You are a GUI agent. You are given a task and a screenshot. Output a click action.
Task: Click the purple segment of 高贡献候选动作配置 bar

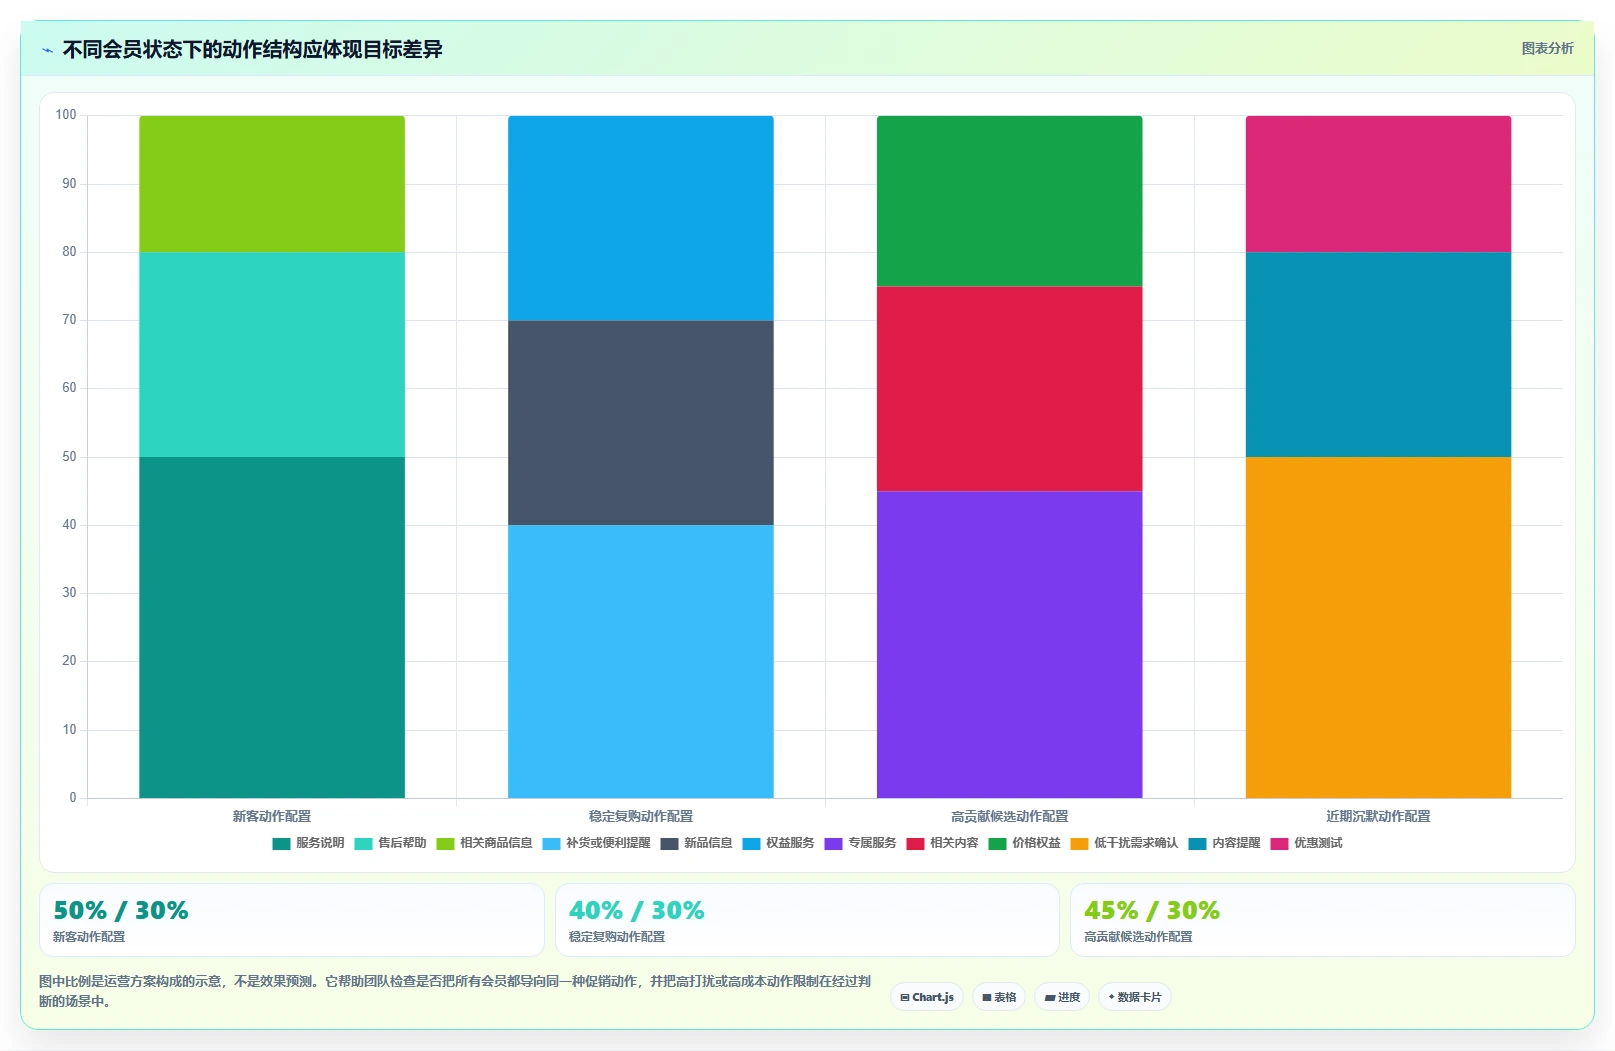pyautogui.click(x=1010, y=644)
